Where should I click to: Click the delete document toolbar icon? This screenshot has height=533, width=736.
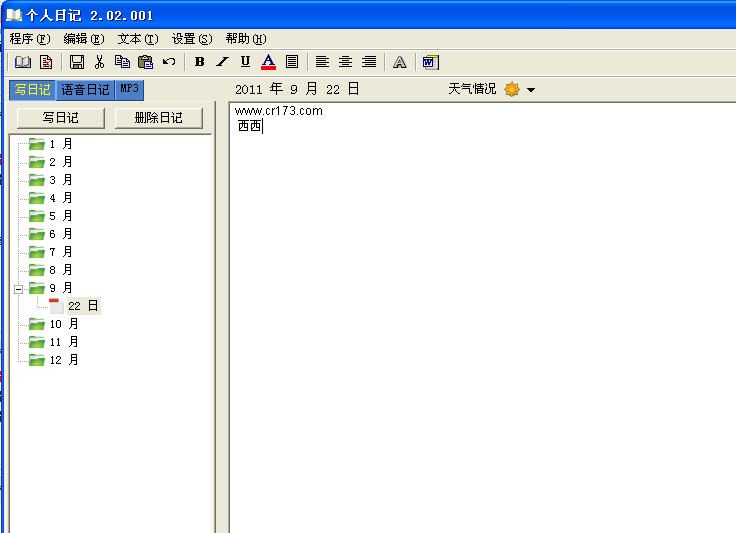[x=46, y=62]
